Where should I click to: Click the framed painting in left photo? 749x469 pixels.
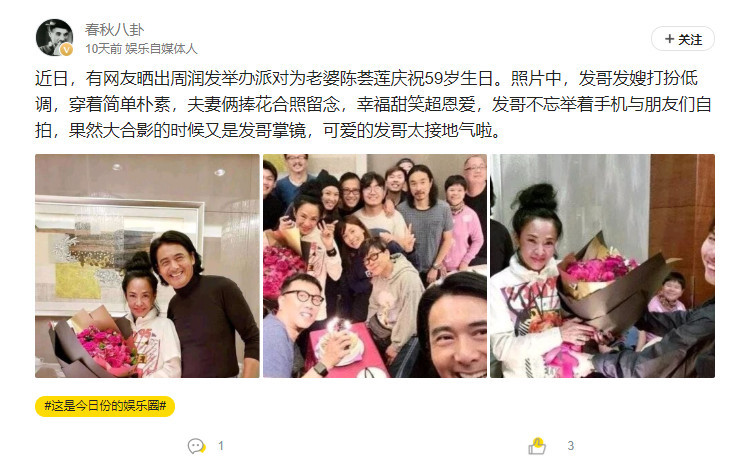click(x=117, y=256)
